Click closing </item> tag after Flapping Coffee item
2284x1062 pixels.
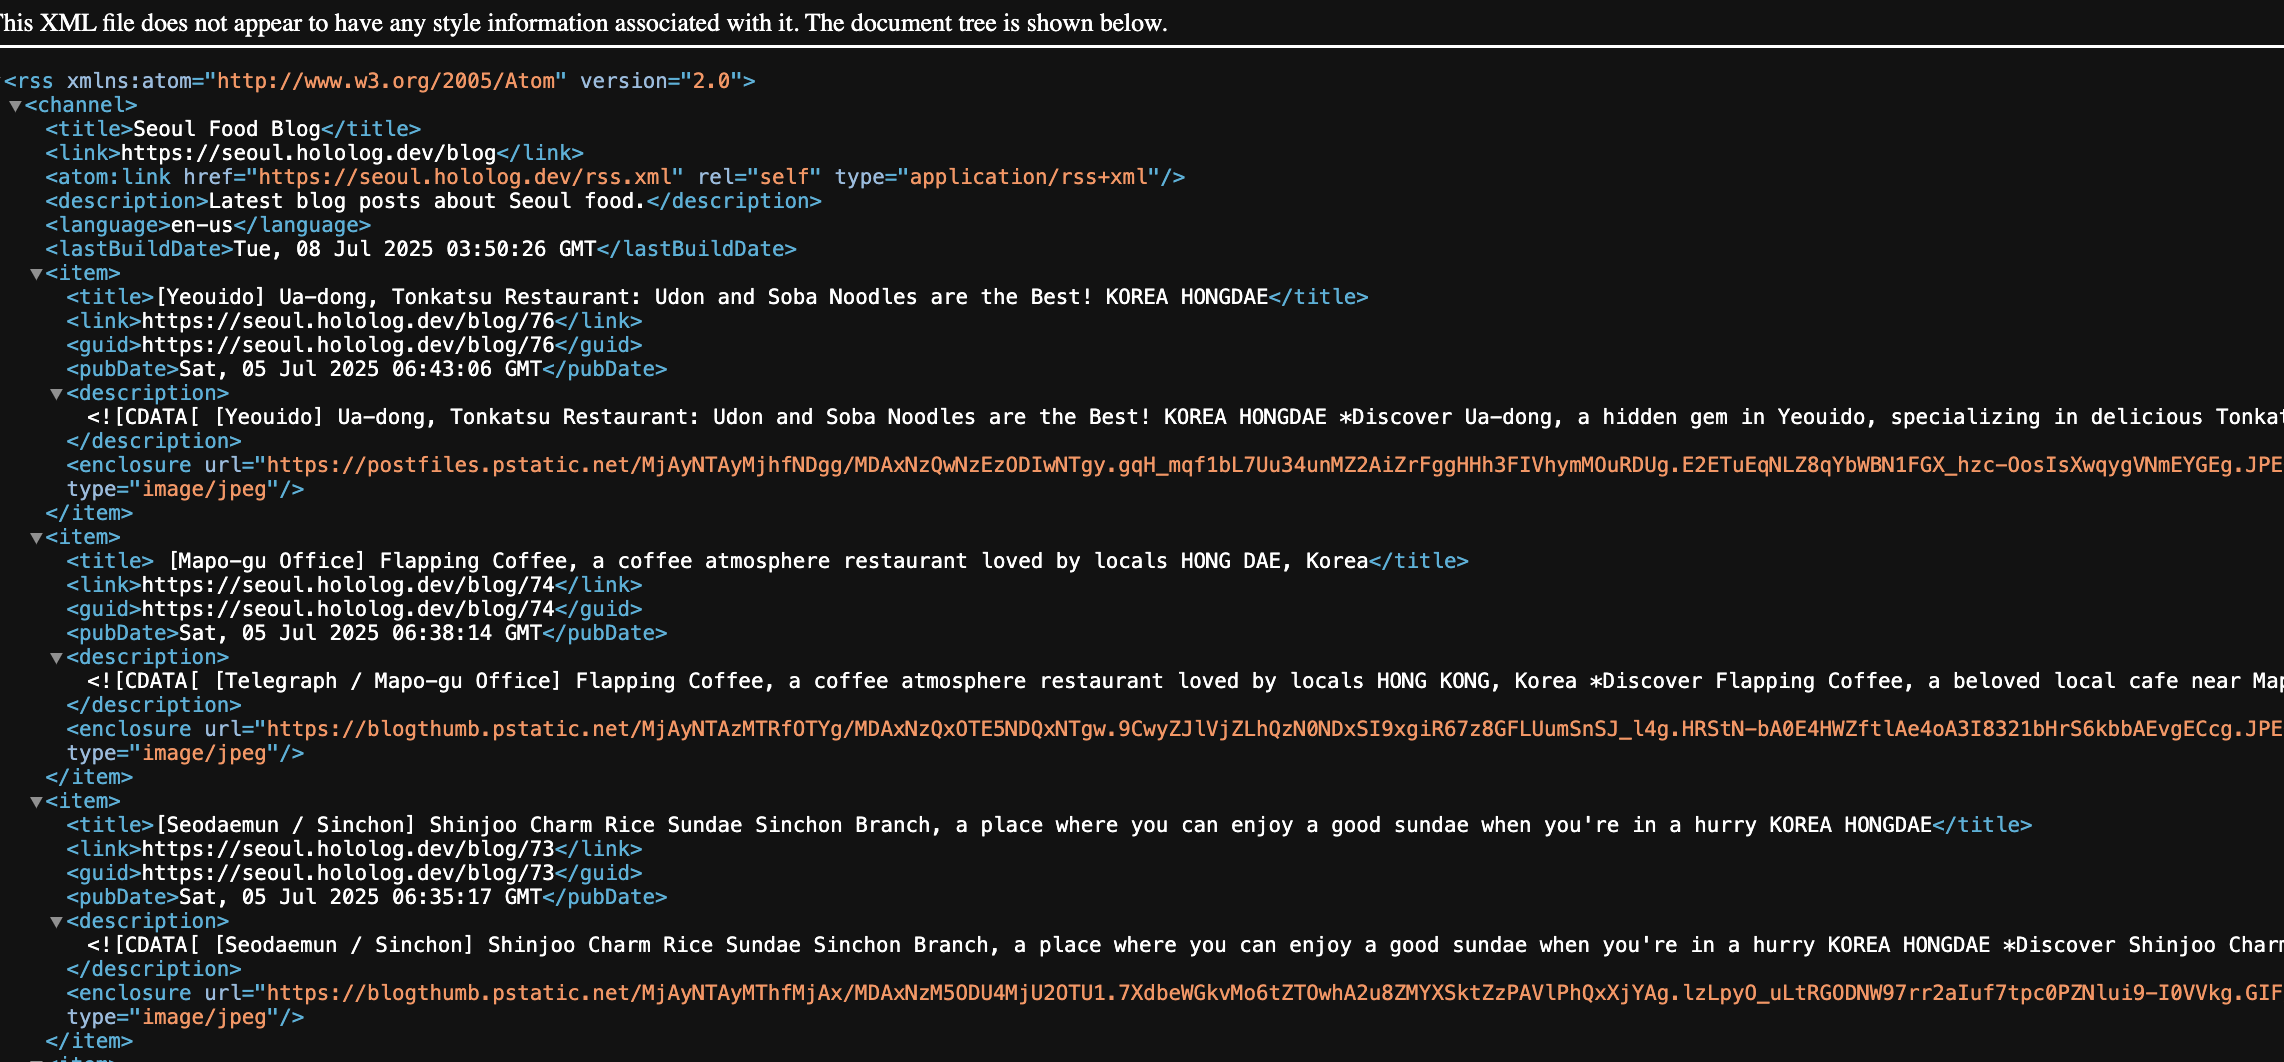pyautogui.click(x=89, y=777)
